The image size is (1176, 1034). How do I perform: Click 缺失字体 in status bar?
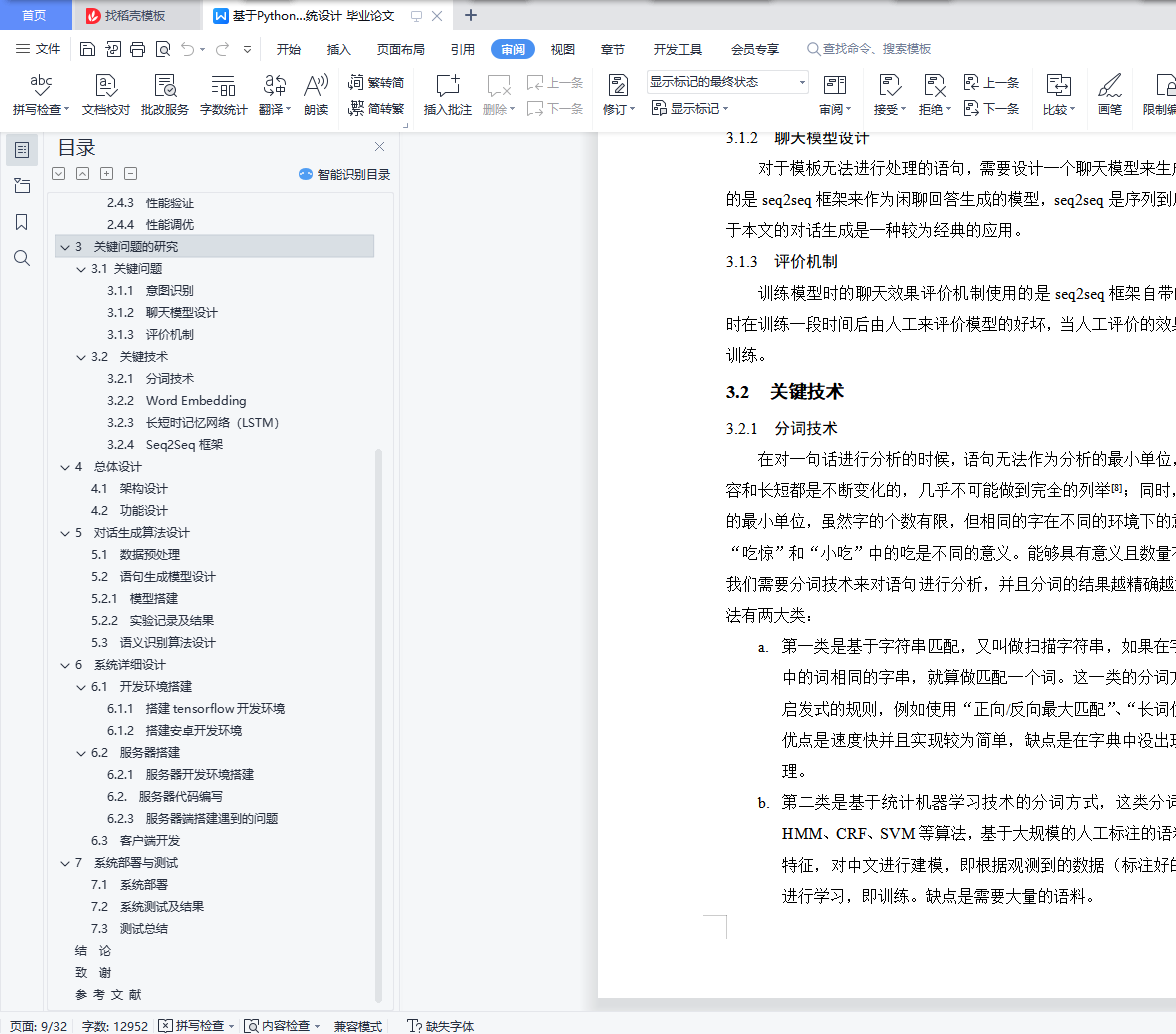point(441,1026)
